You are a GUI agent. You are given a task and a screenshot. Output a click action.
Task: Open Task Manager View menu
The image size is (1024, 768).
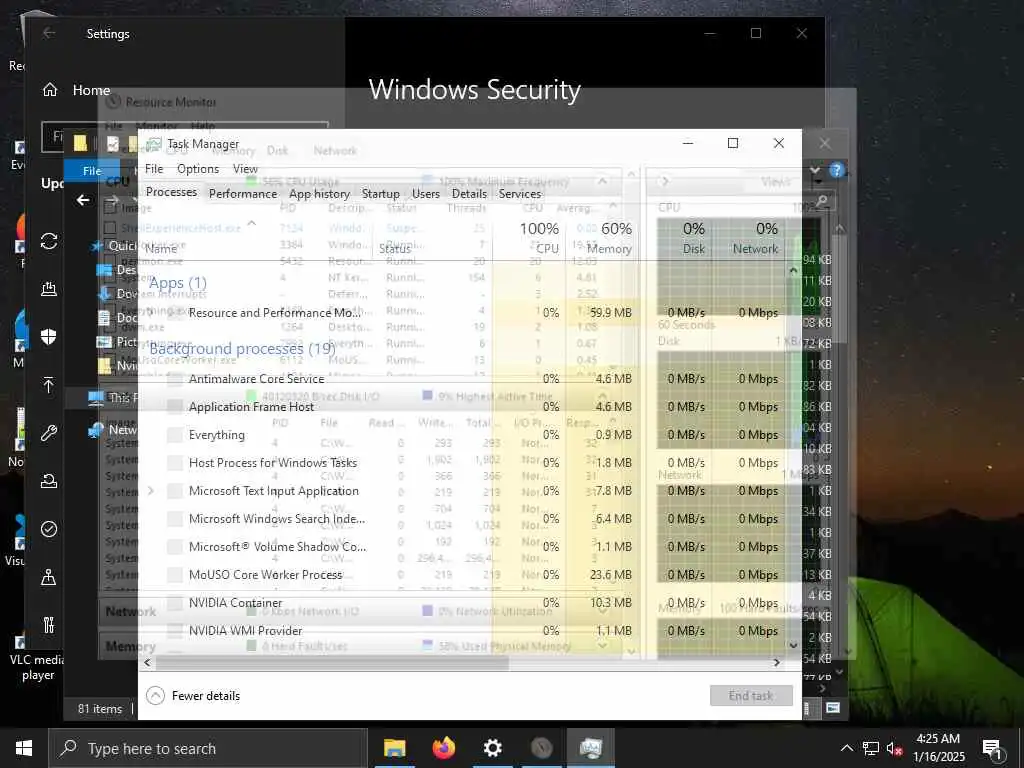coord(246,168)
